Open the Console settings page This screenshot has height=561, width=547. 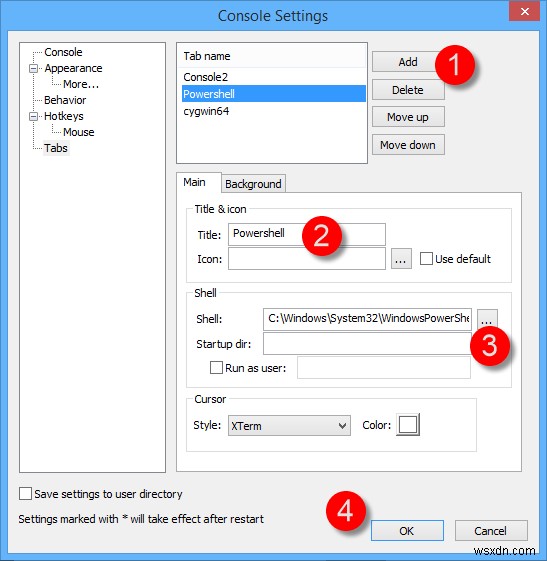(63, 52)
